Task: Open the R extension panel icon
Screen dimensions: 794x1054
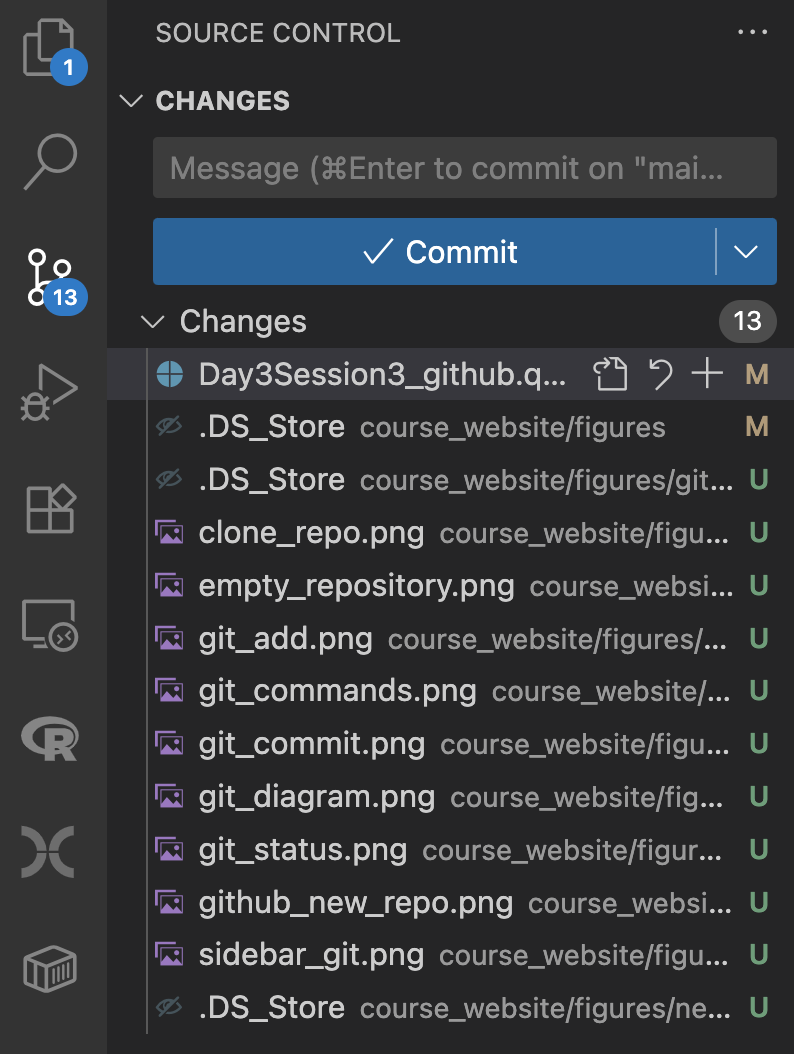Action: pos(50,738)
